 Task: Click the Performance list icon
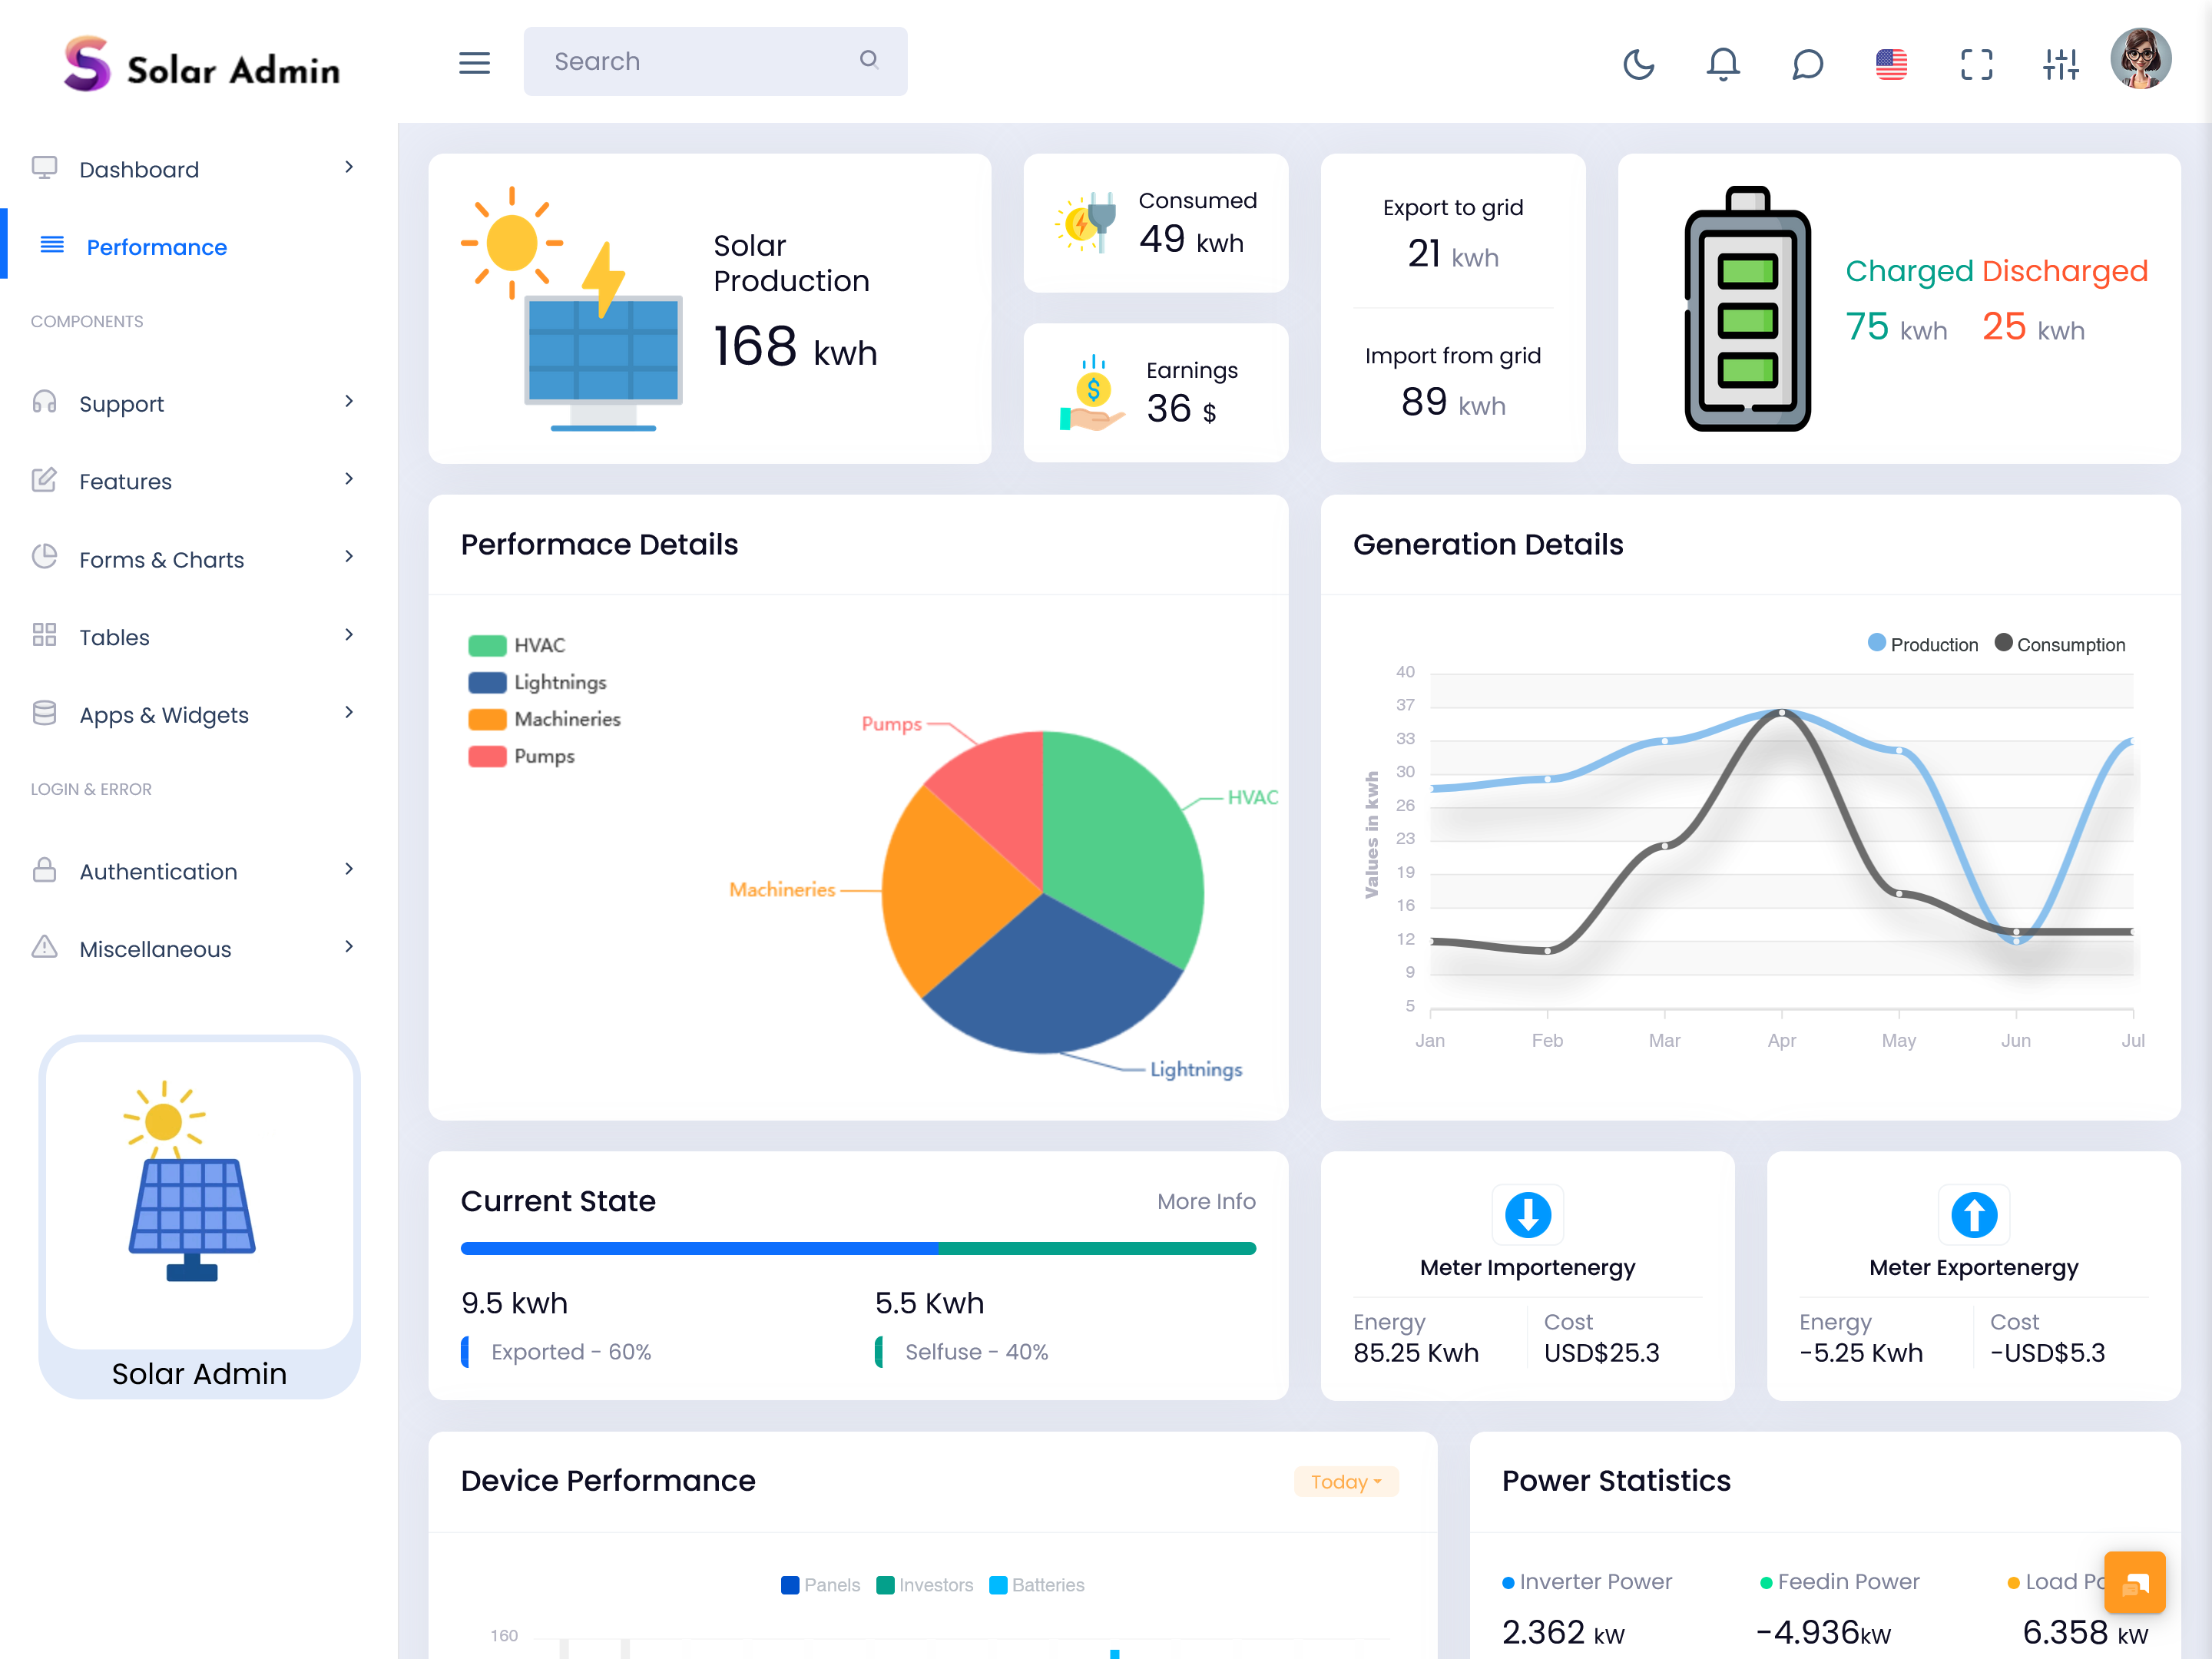pyautogui.click(x=52, y=245)
